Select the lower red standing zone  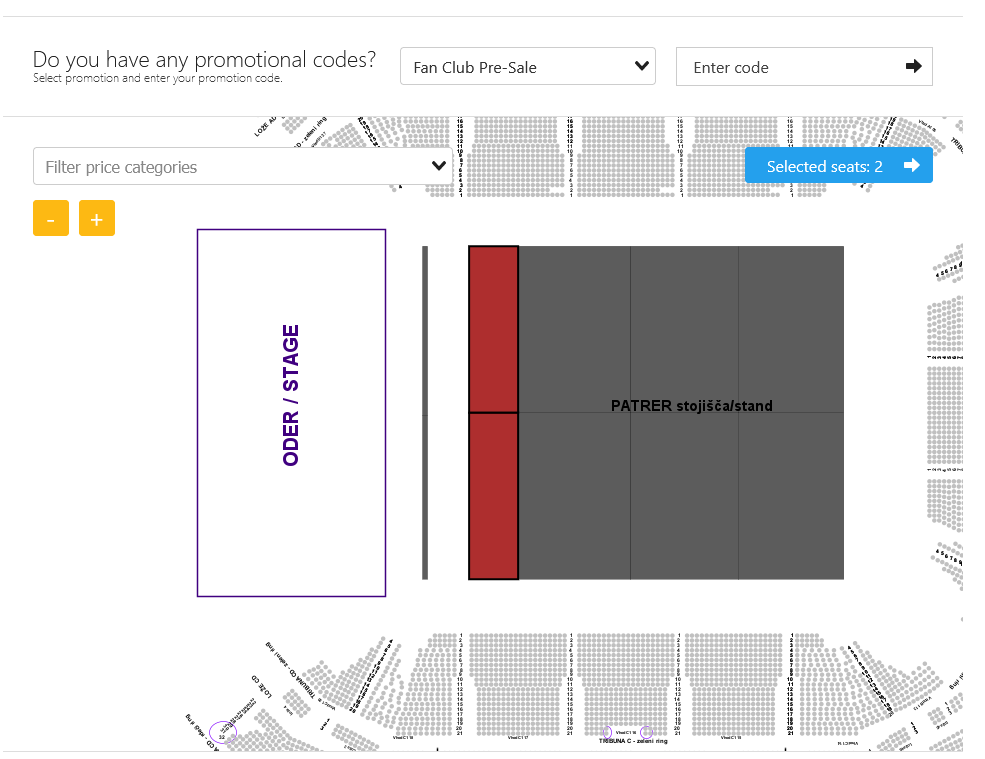click(x=493, y=496)
